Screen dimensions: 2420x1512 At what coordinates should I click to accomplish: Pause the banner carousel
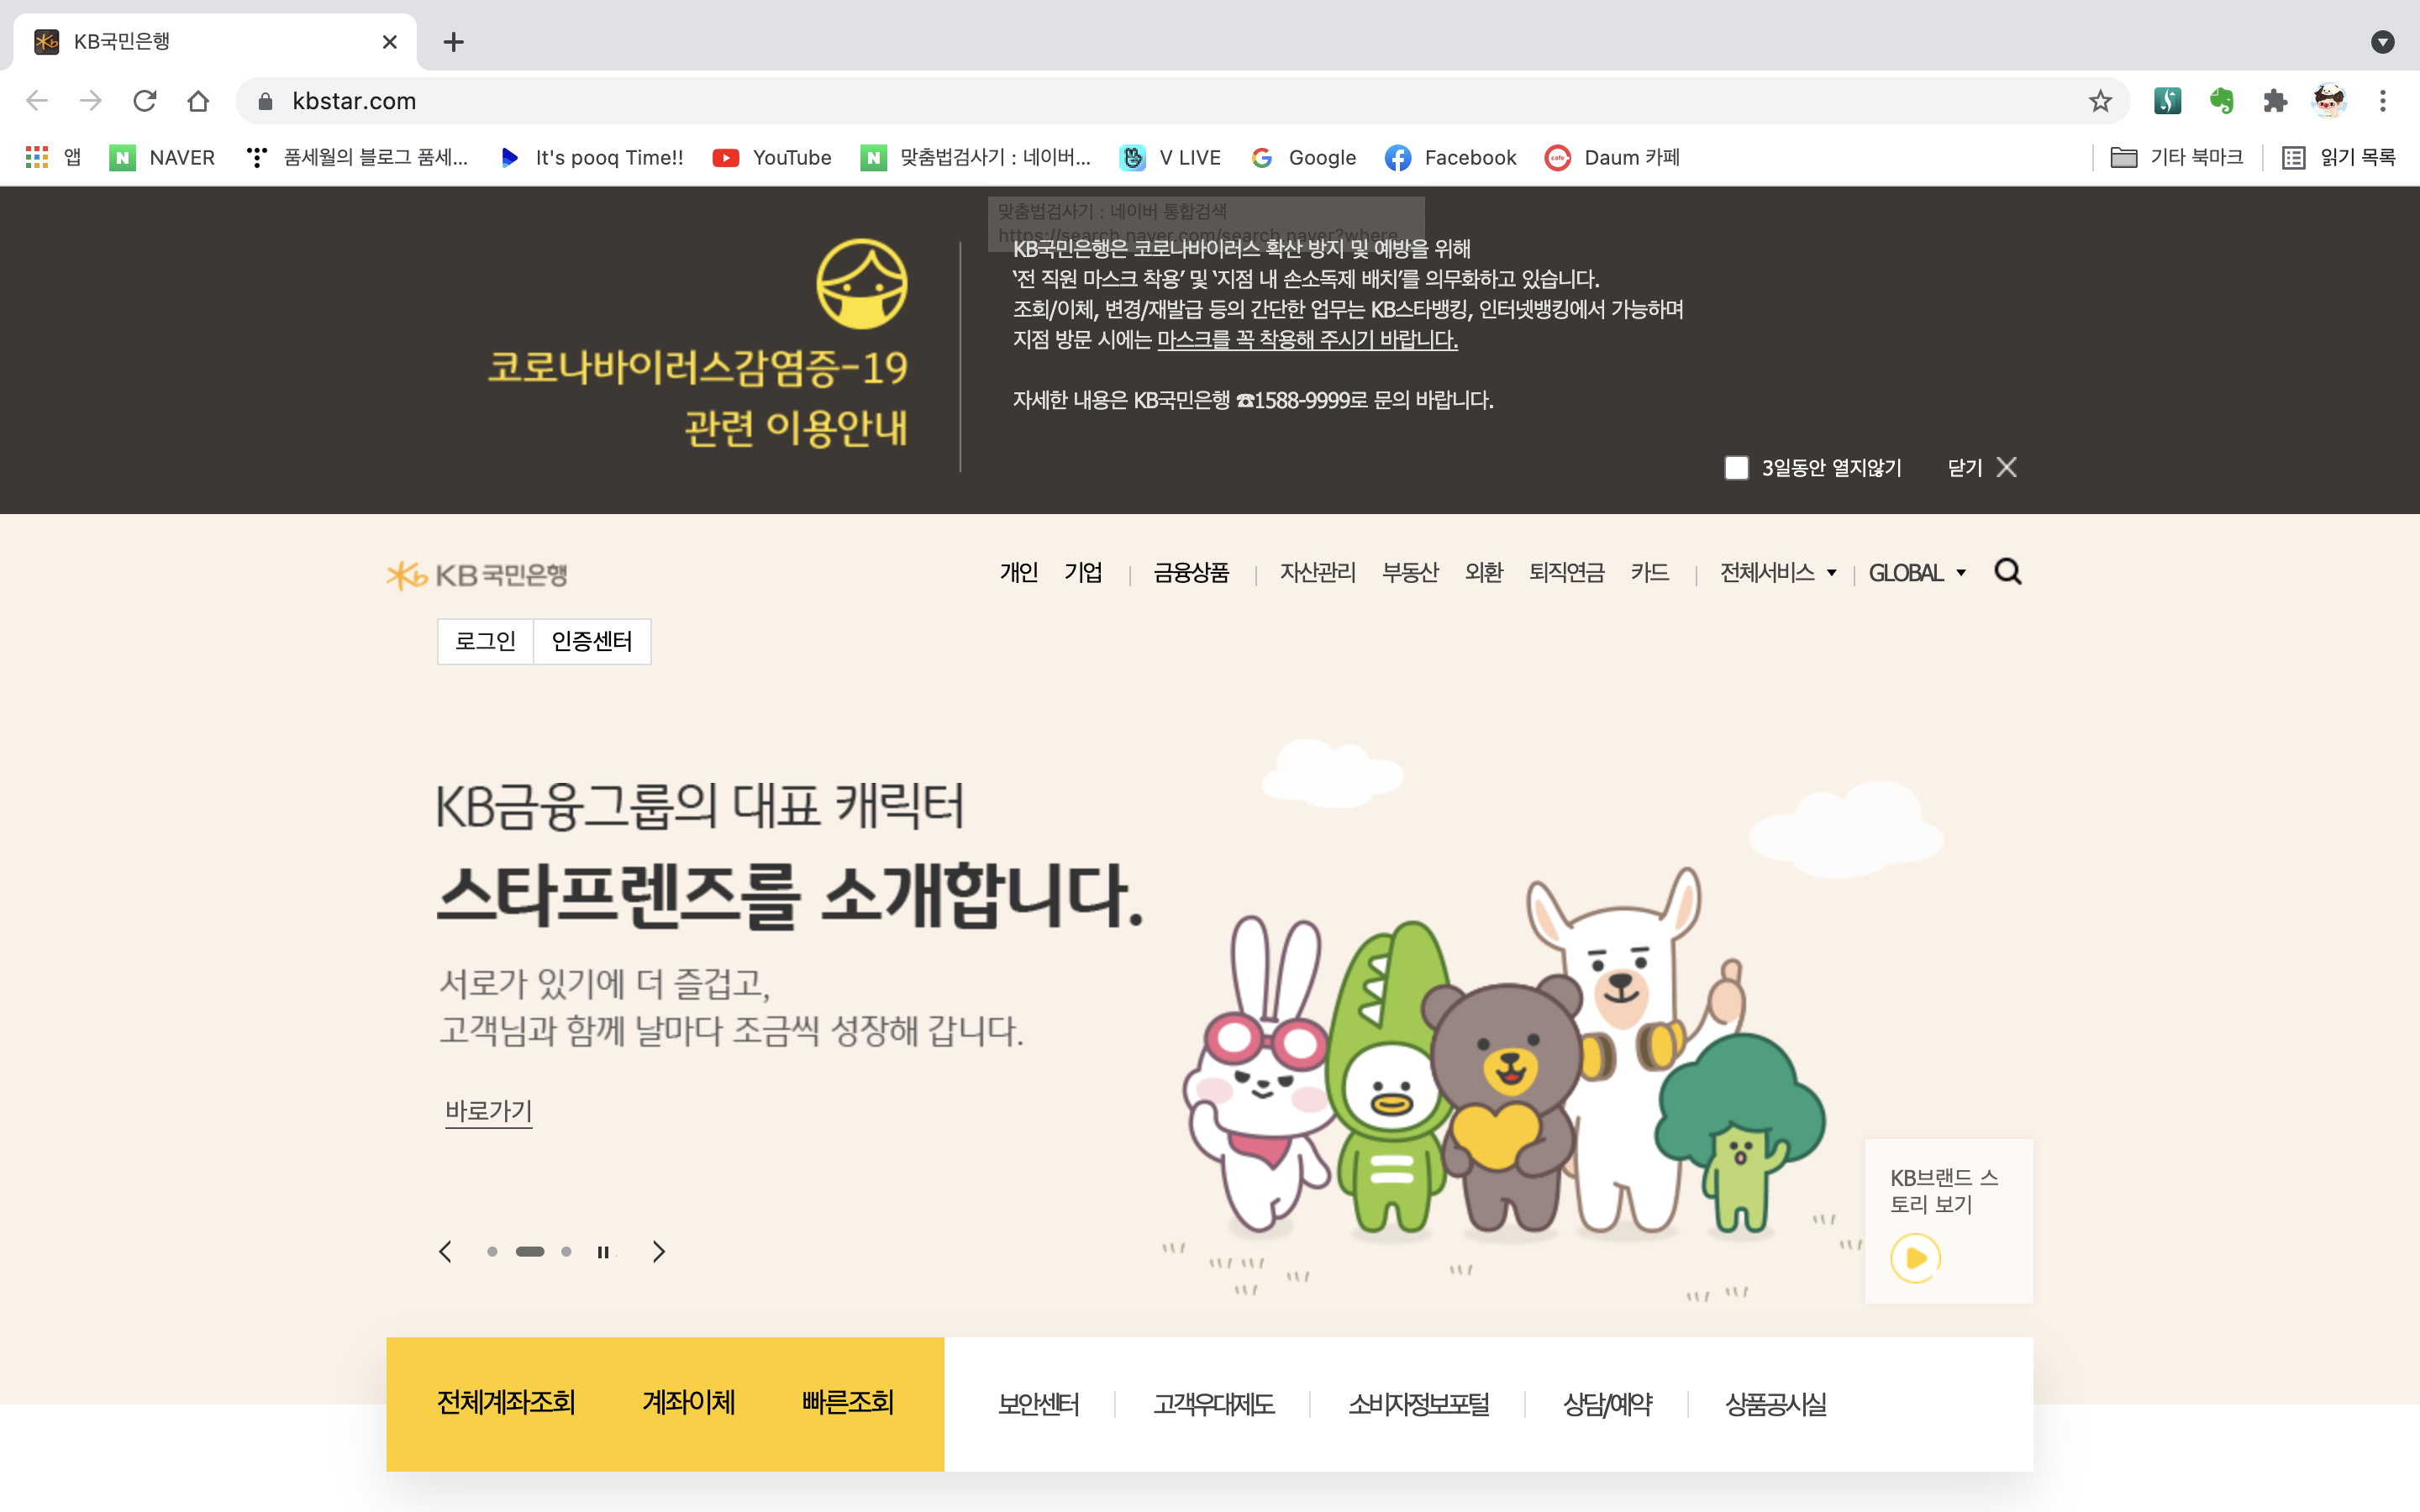[x=603, y=1252]
